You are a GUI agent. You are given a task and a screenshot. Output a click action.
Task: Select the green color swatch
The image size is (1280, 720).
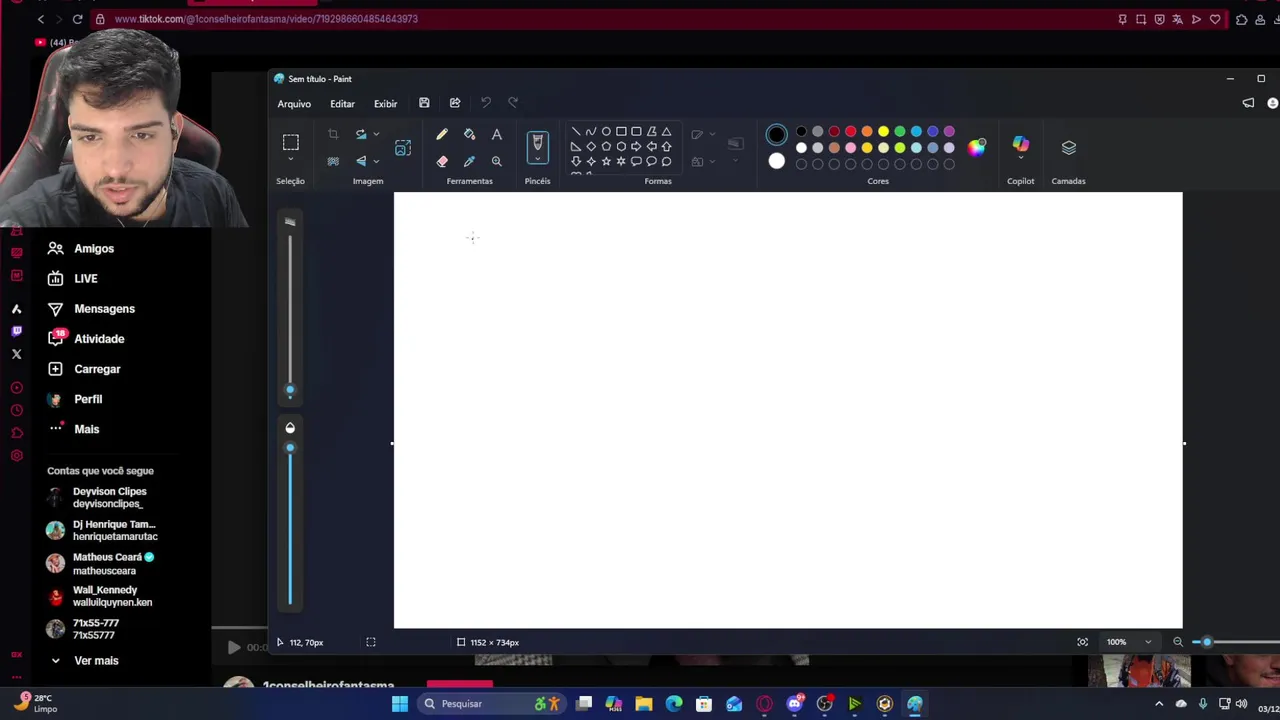900,131
